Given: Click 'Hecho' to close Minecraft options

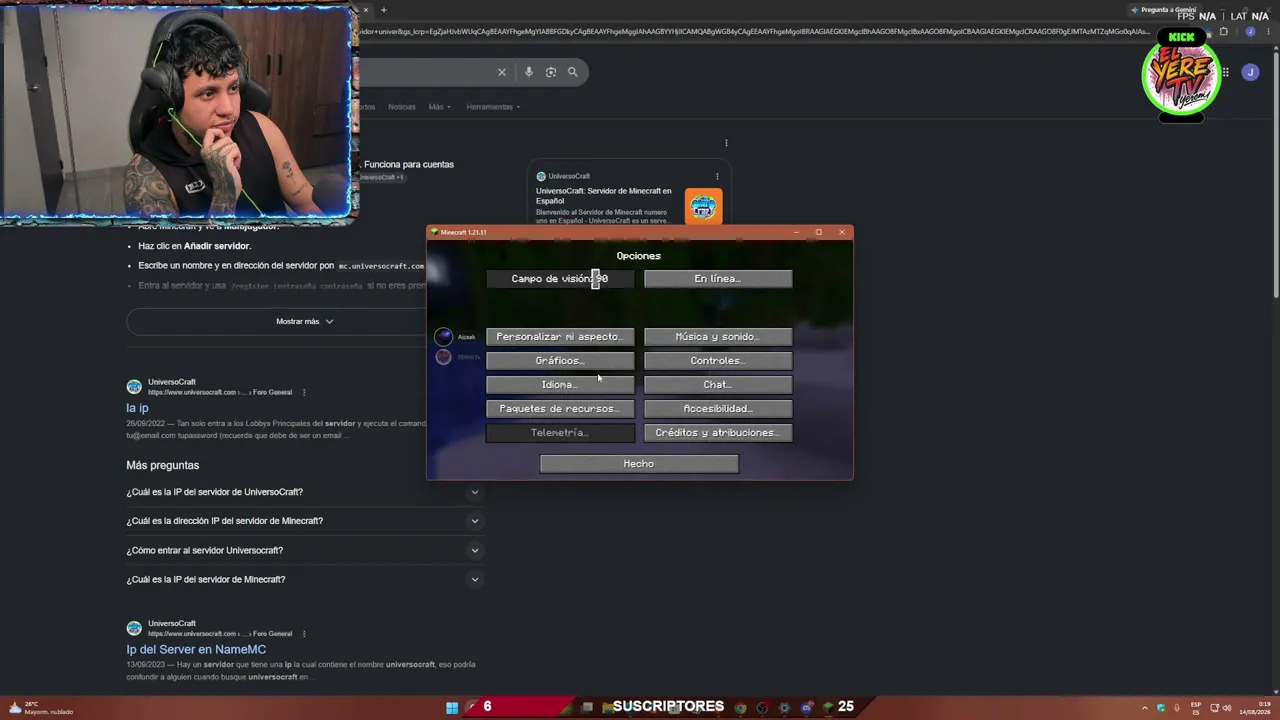Looking at the screenshot, I should click(x=639, y=464).
